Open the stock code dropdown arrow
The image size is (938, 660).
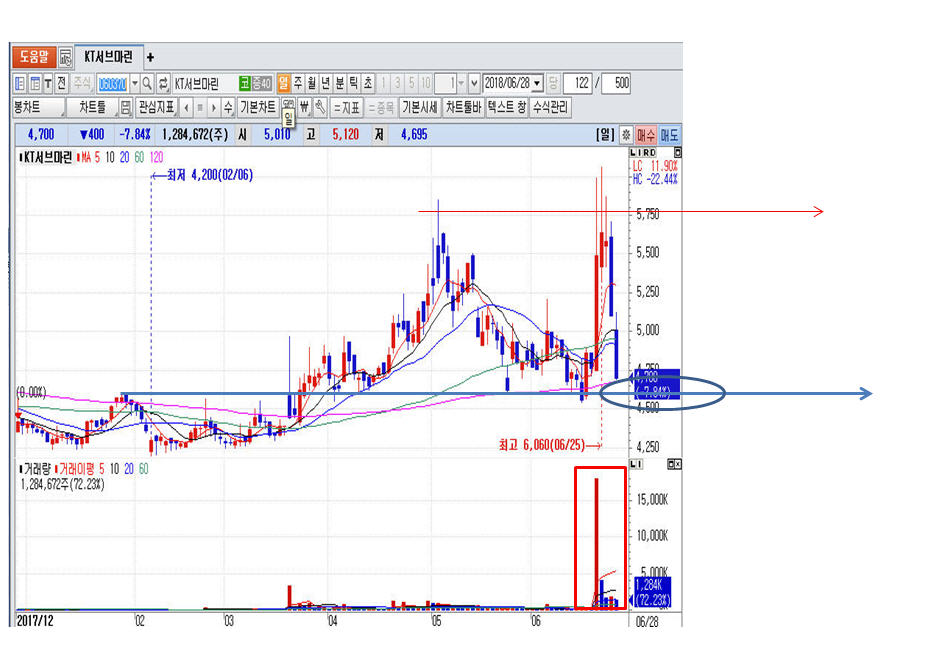pyautogui.click(x=135, y=83)
